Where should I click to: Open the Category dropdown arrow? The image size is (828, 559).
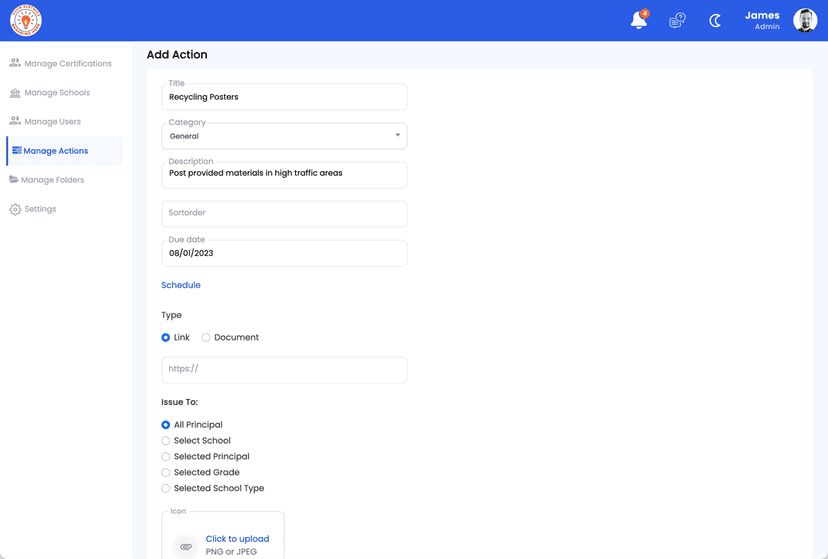(398, 135)
